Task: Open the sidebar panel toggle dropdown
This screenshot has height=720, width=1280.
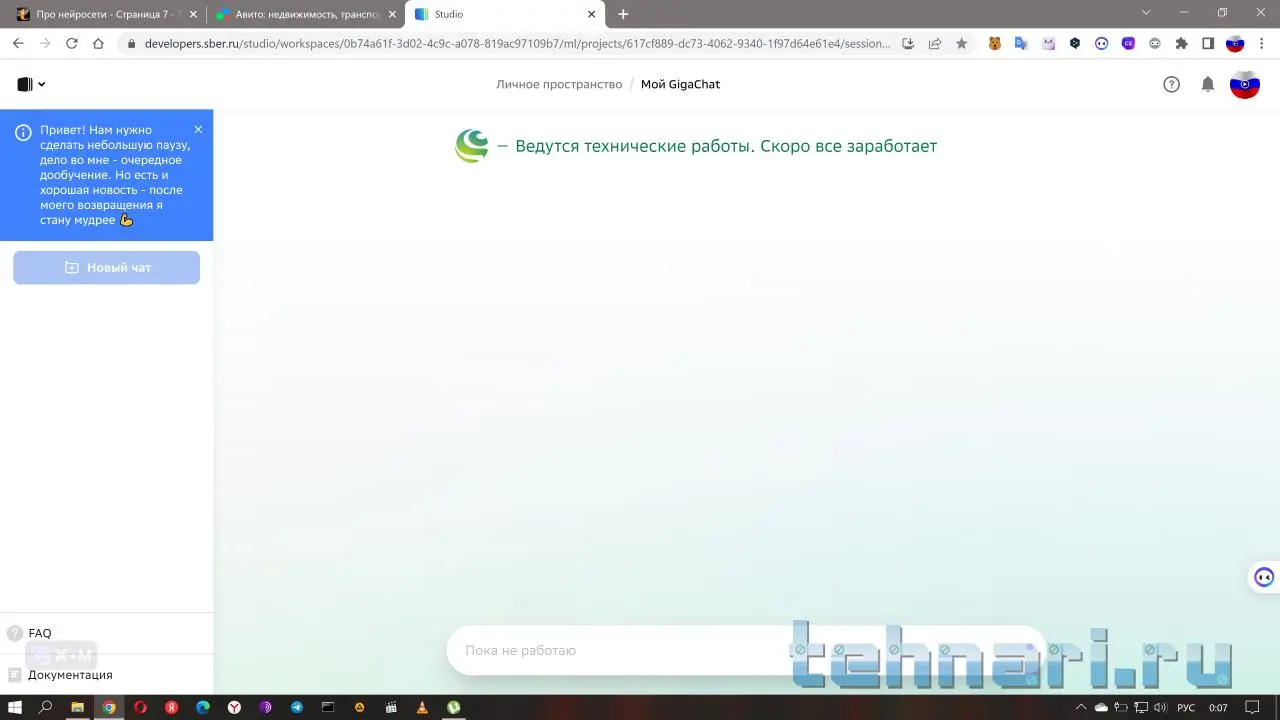Action: click(31, 84)
